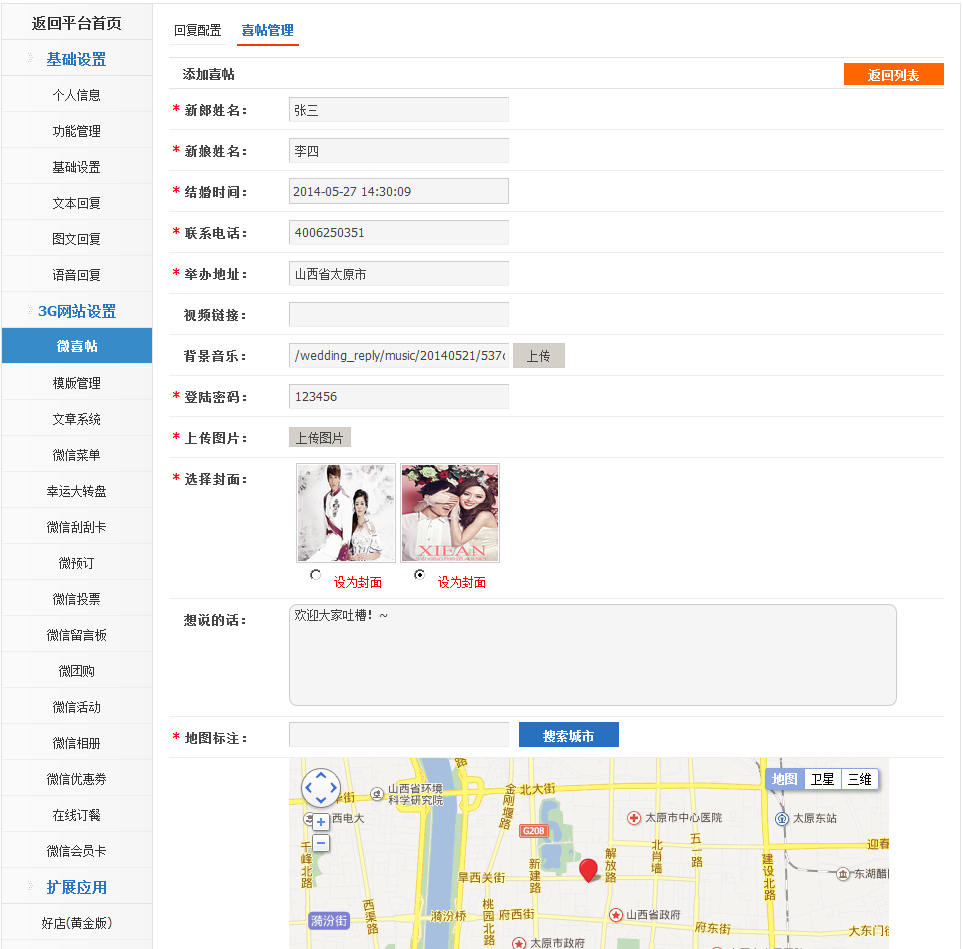Open 文本回复 in sidebar
Screen dimensions: 963x949
tap(77, 203)
